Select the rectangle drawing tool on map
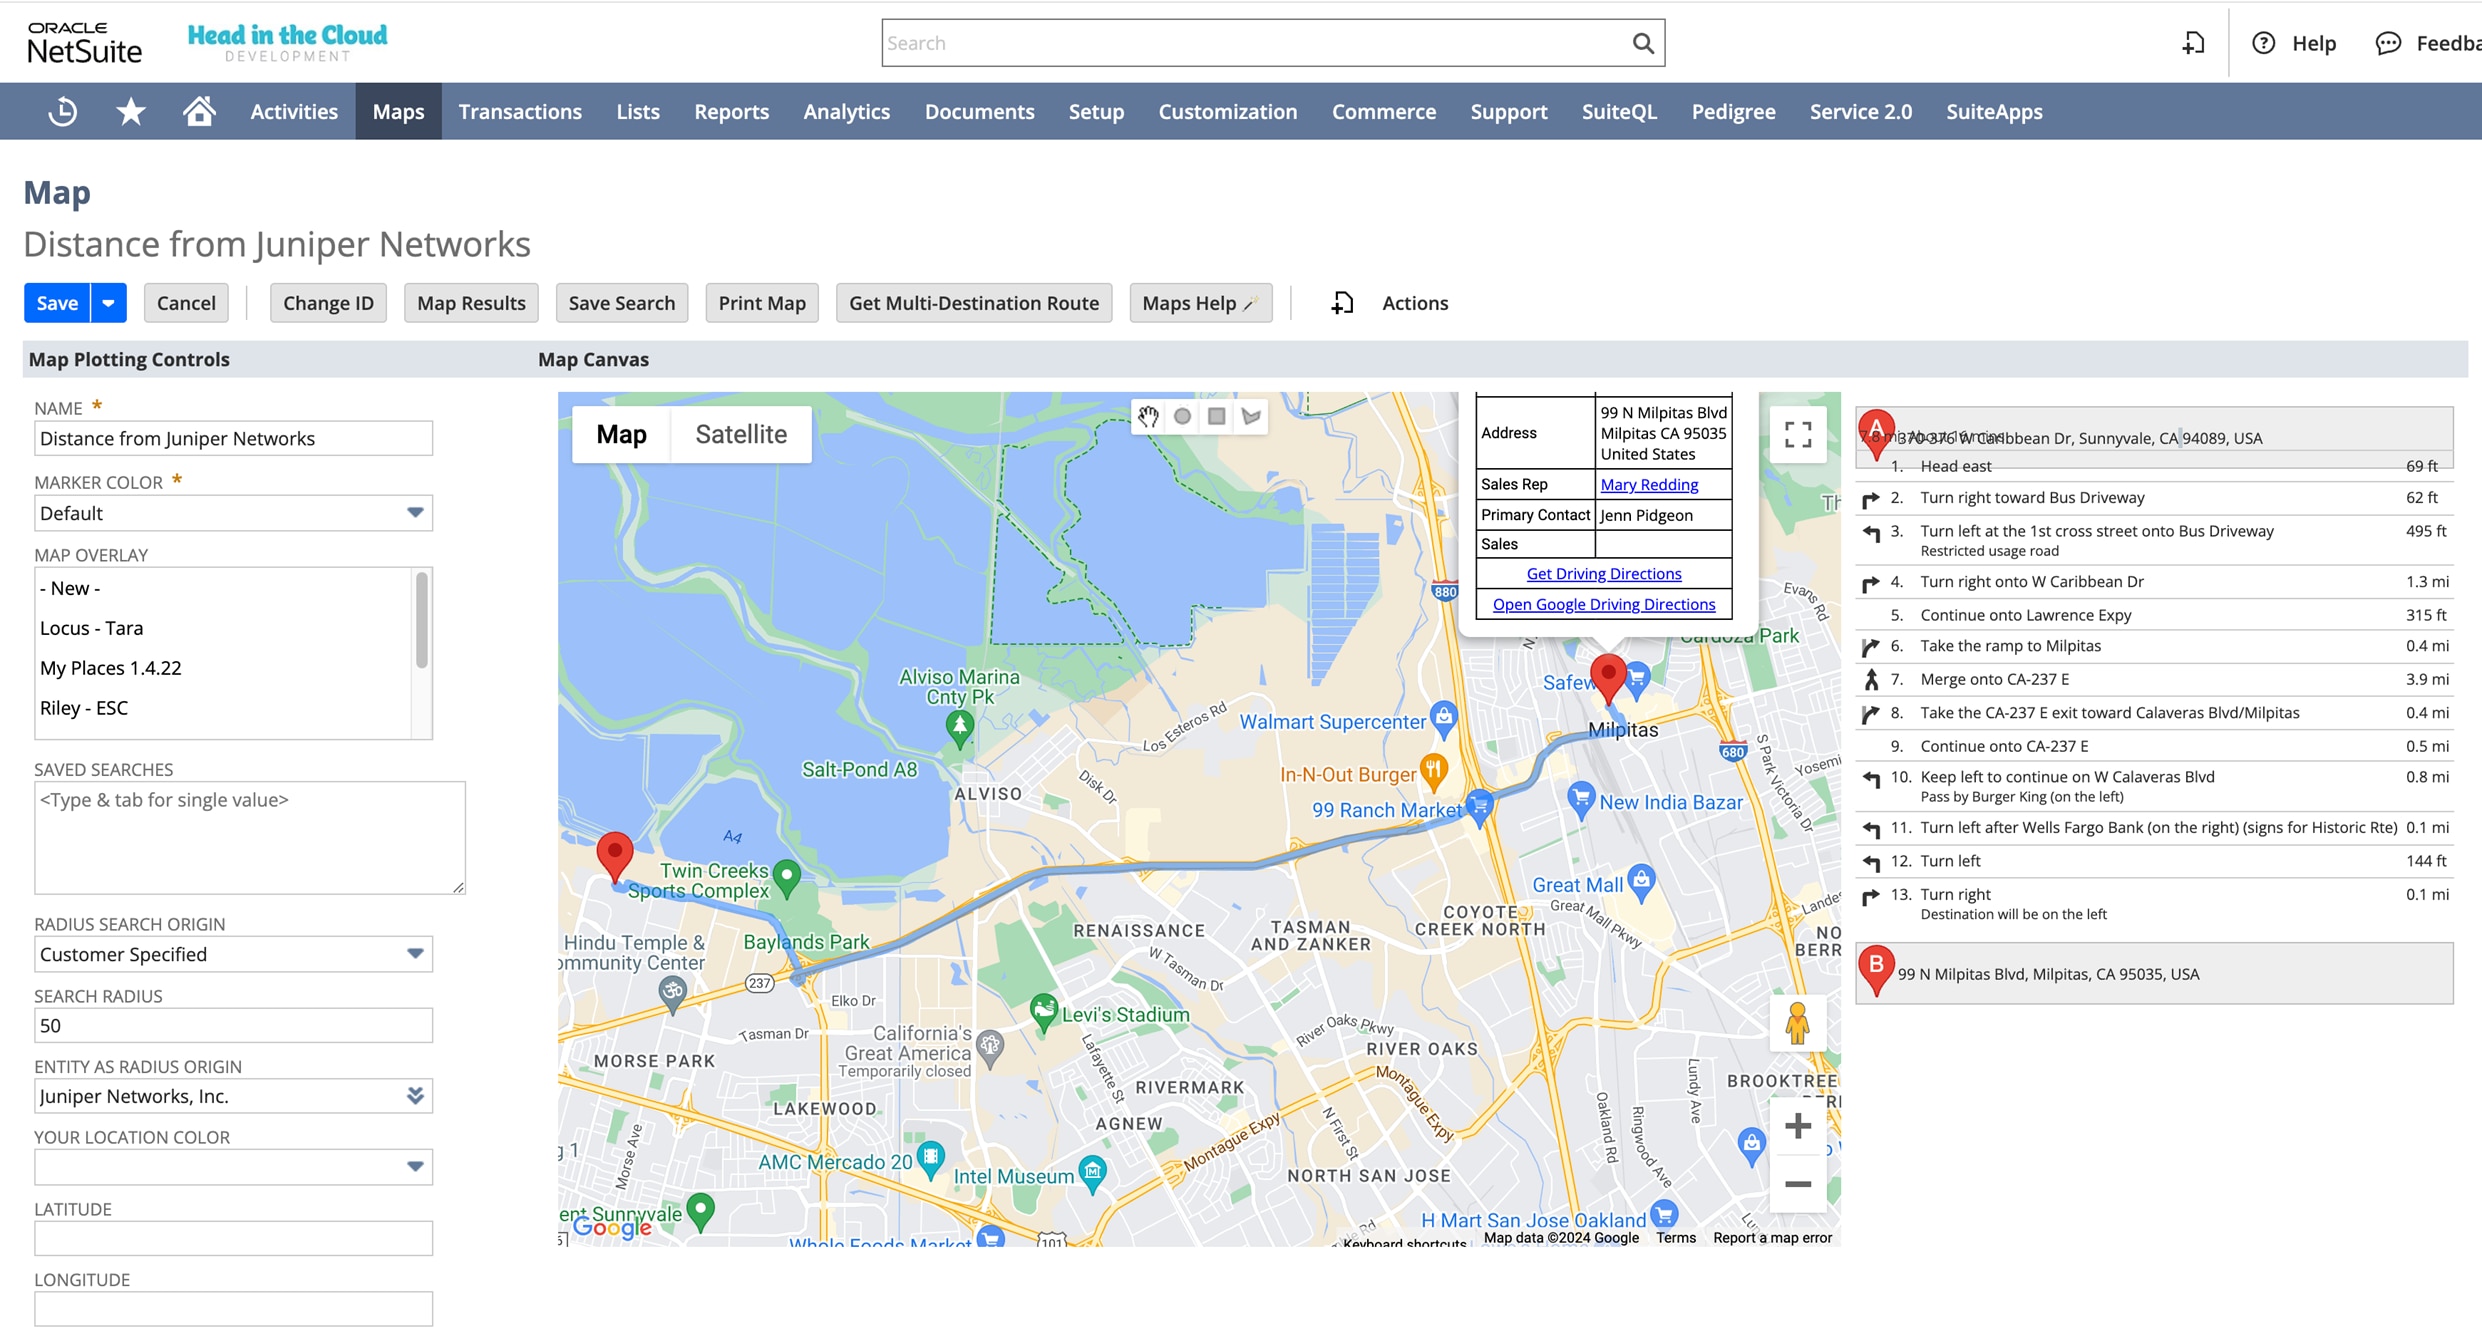Image resolution: width=2482 pixels, height=1331 pixels. click(x=1216, y=417)
